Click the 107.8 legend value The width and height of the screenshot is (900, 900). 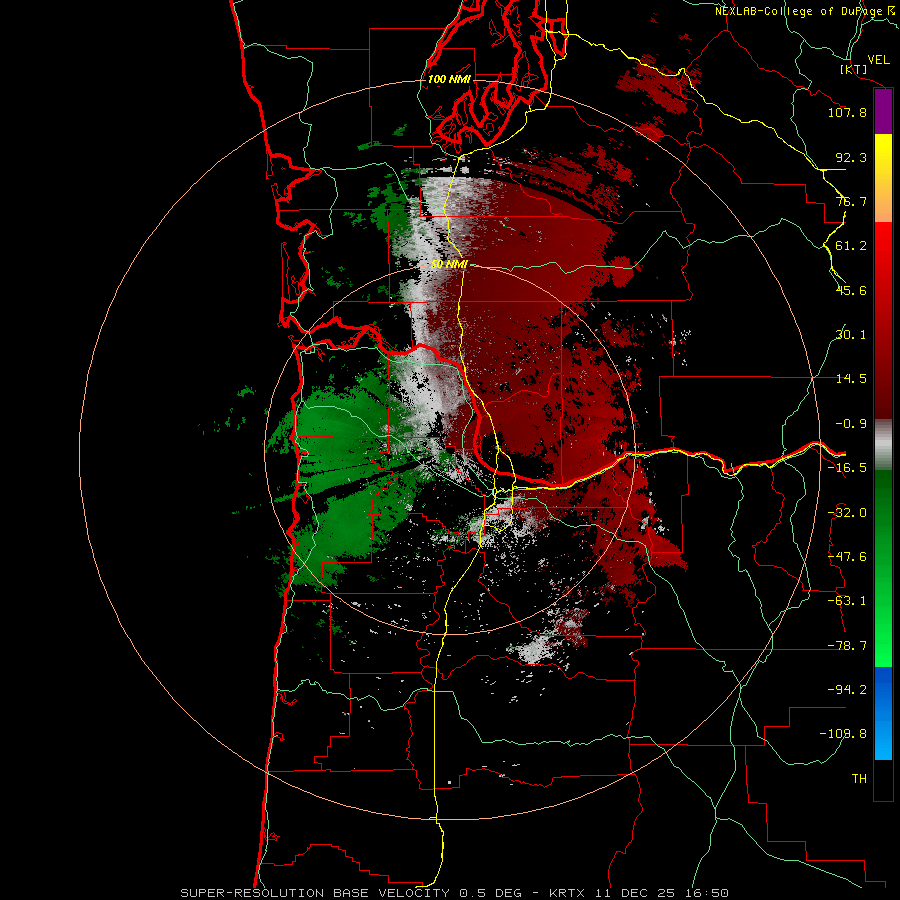847,112
